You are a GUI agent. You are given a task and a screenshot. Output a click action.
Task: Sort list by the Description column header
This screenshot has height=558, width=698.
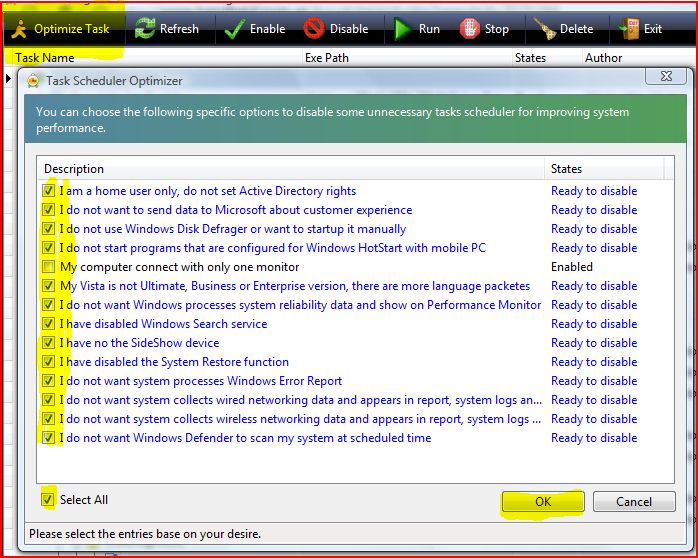[290, 169]
